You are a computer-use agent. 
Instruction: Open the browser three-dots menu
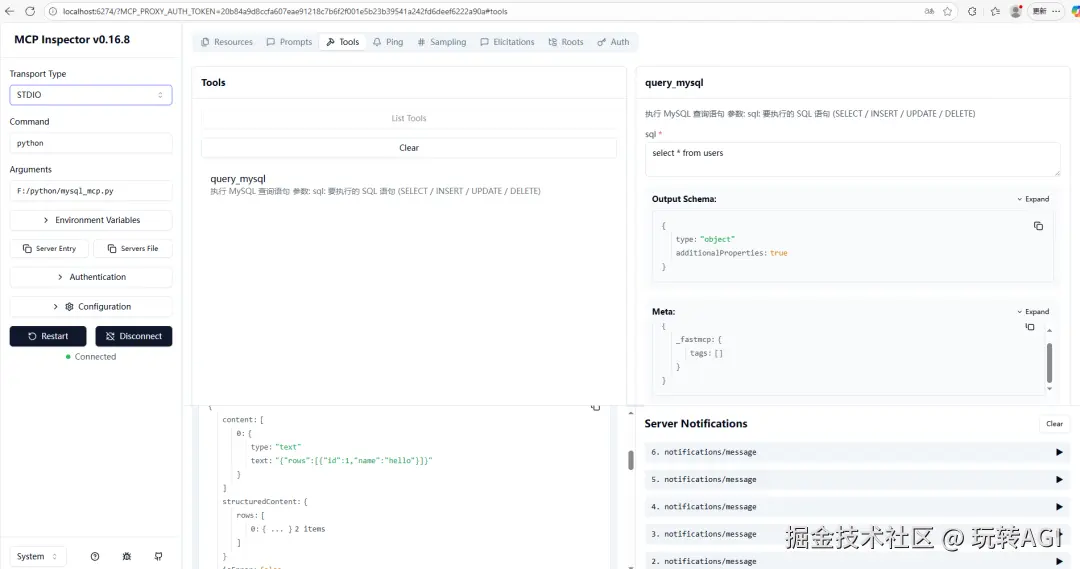(x=1056, y=11)
